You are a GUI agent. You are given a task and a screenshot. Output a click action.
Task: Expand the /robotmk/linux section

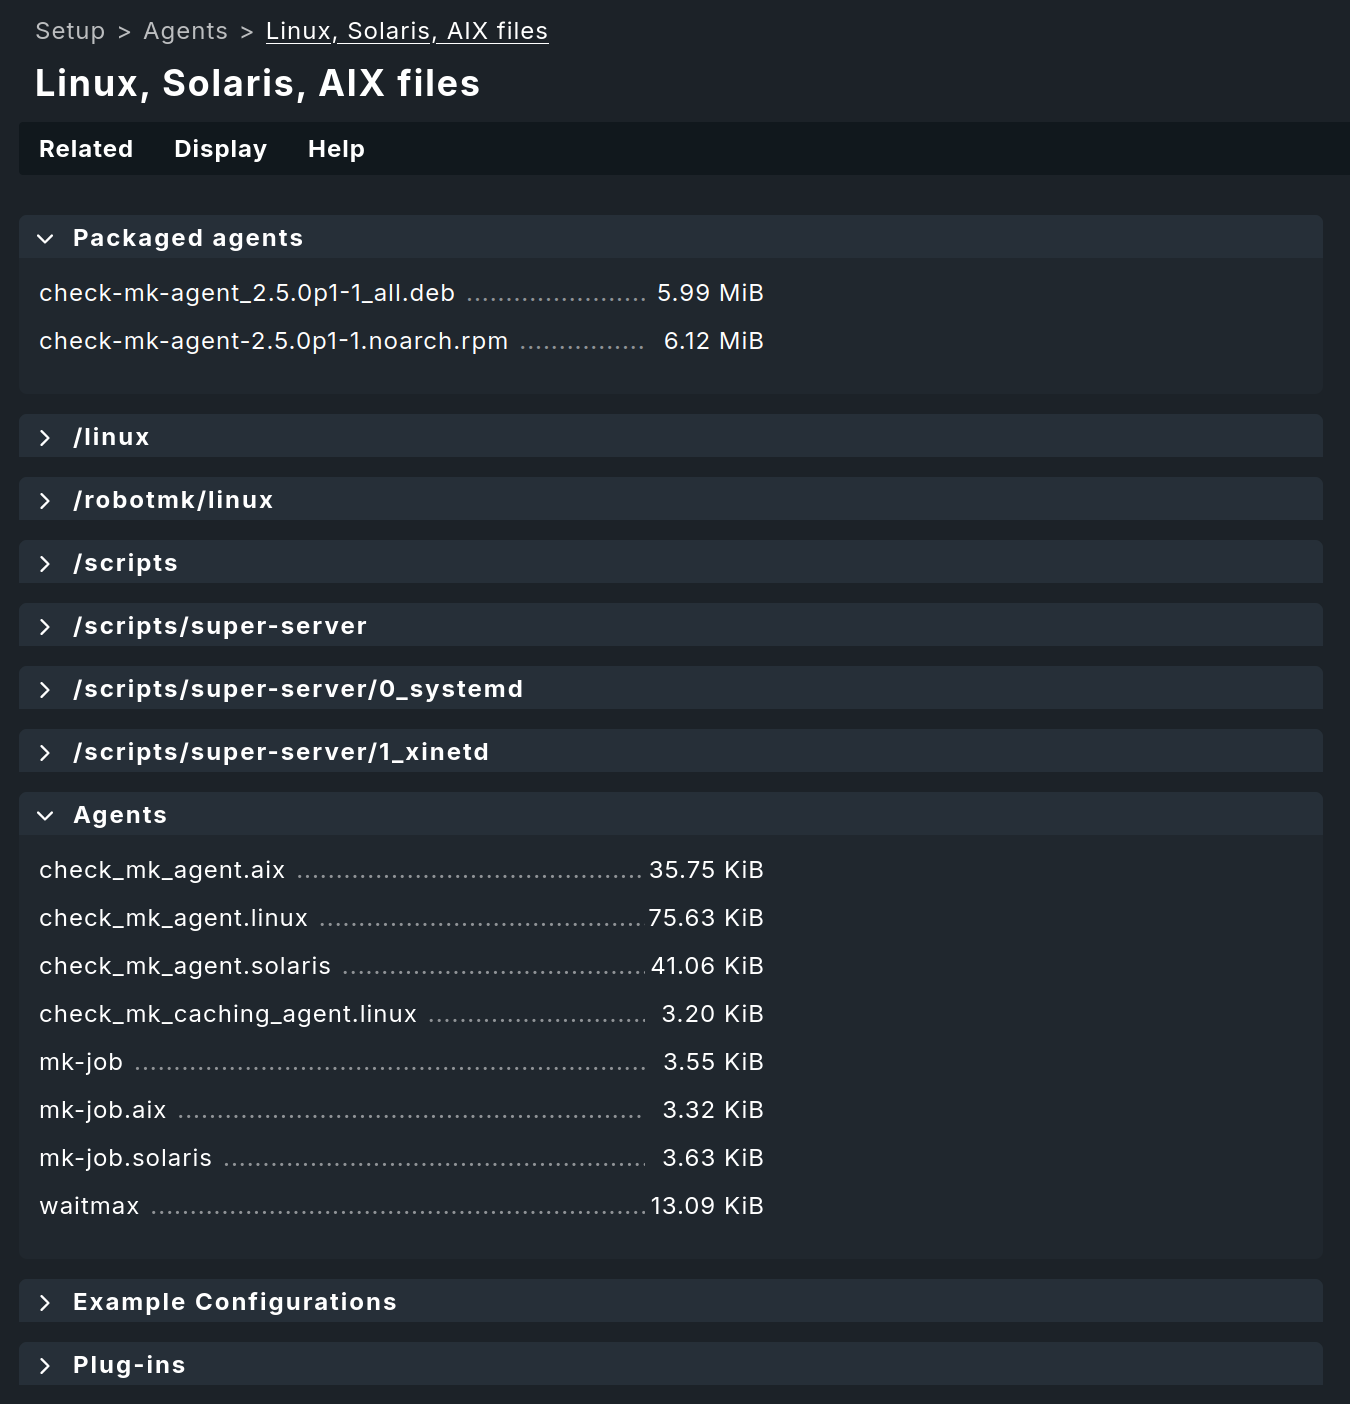(x=45, y=500)
